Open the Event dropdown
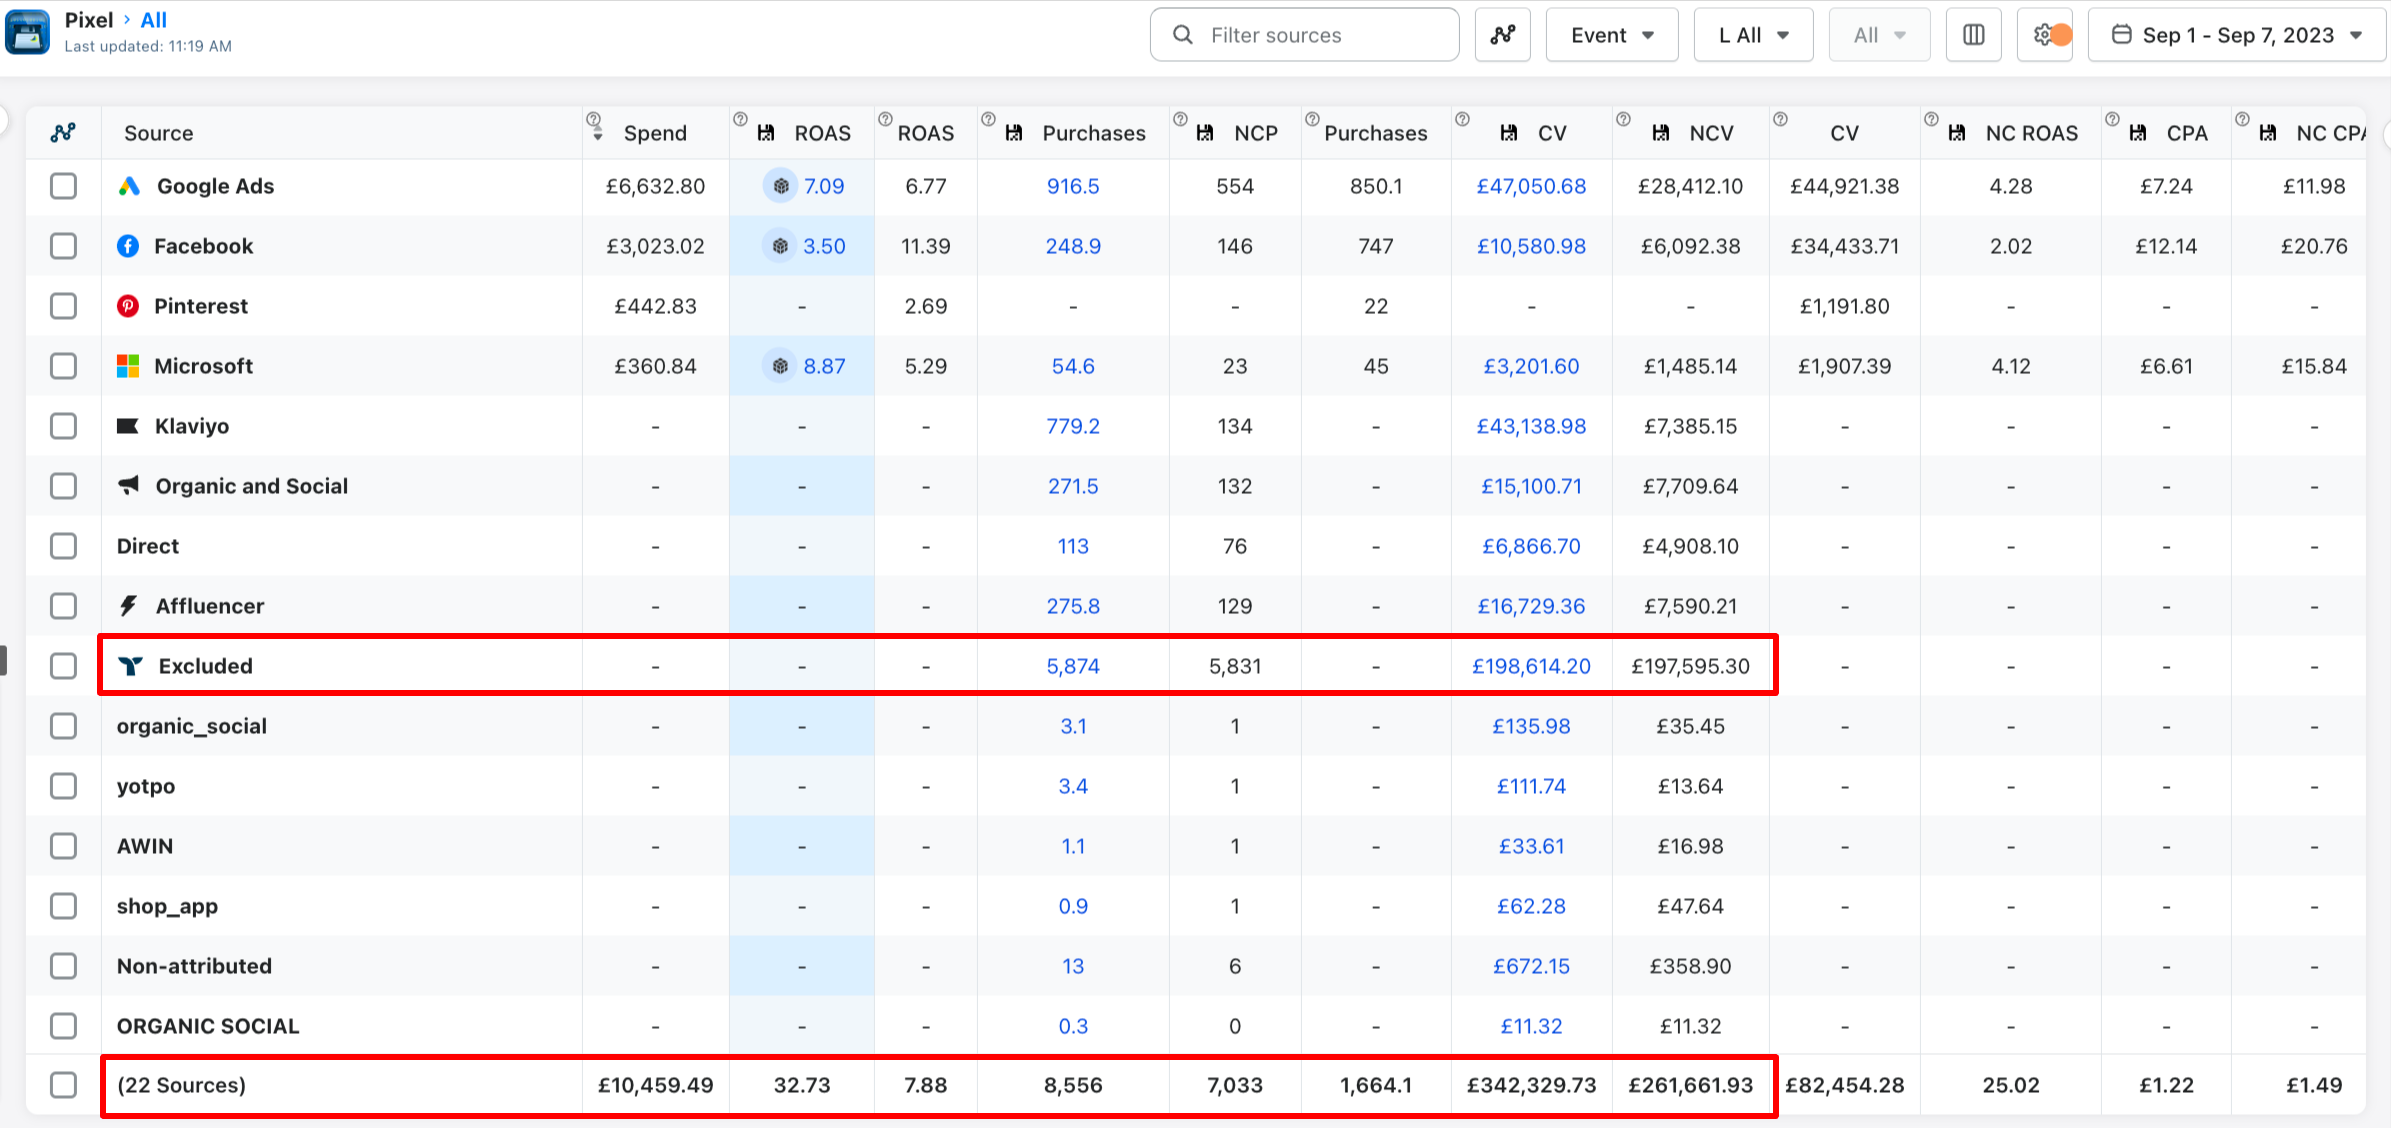 tap(1611, 35)
